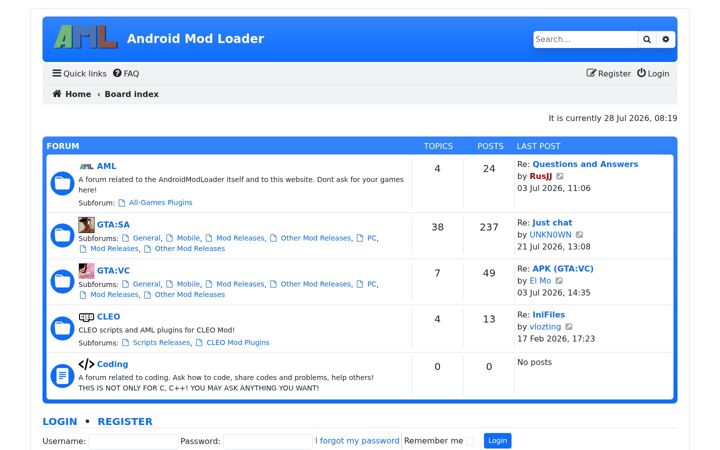Go to Board index breadcrumb
Viewport: 720px width, 450px height.
tap(131, 94)
